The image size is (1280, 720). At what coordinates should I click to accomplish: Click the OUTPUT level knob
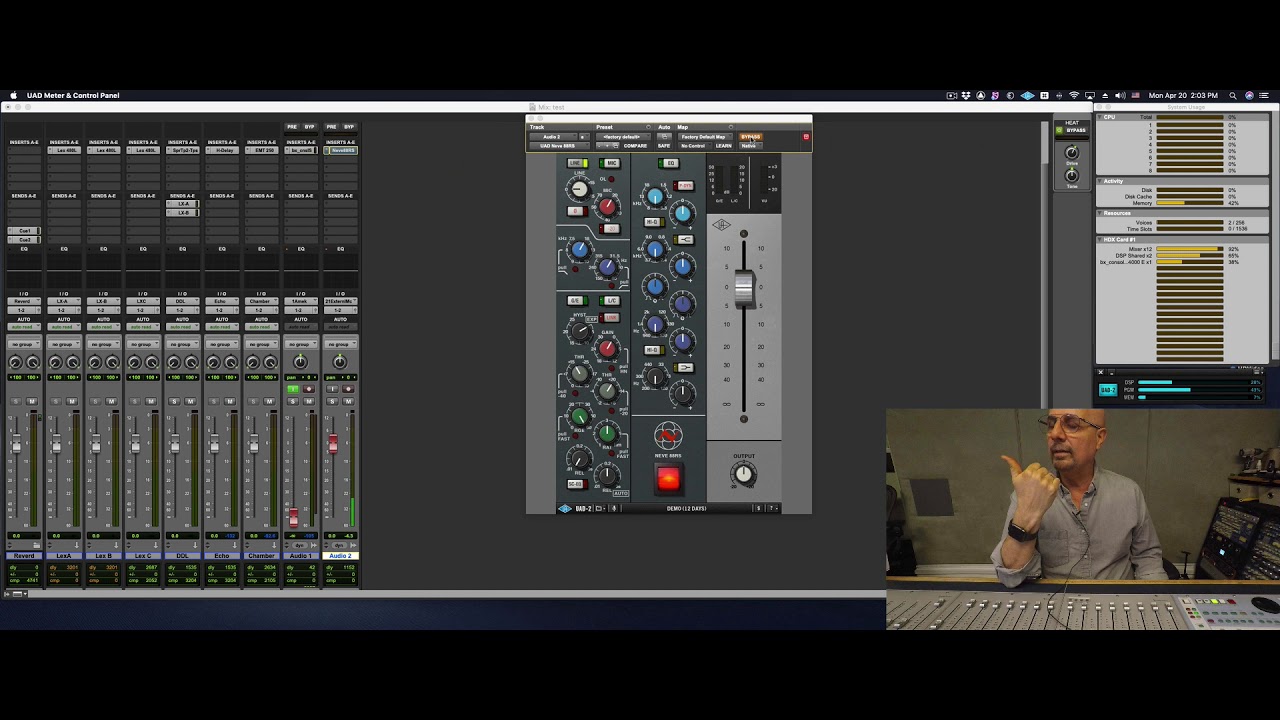[x=743, y=474]
